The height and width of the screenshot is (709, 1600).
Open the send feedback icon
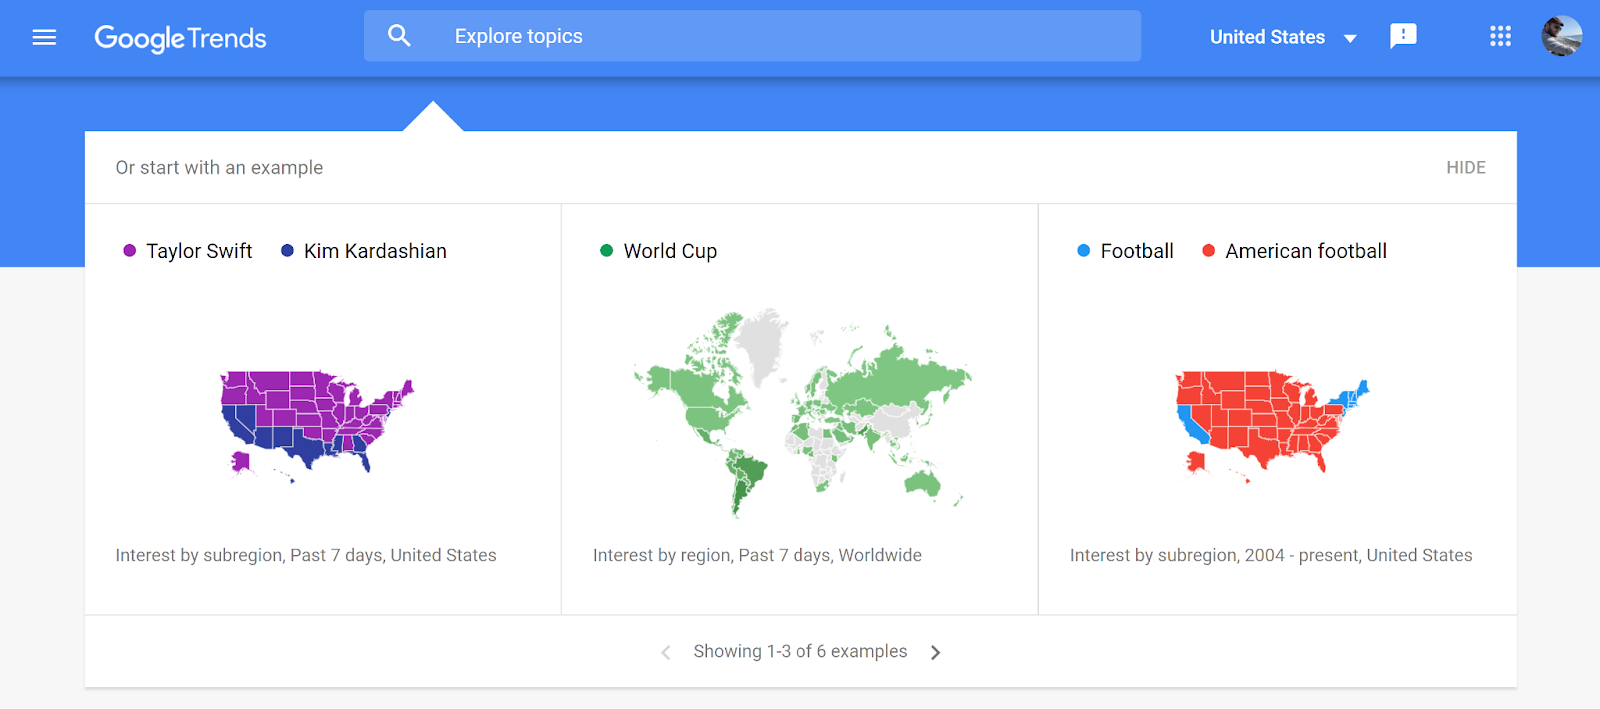pos(1403,36)
